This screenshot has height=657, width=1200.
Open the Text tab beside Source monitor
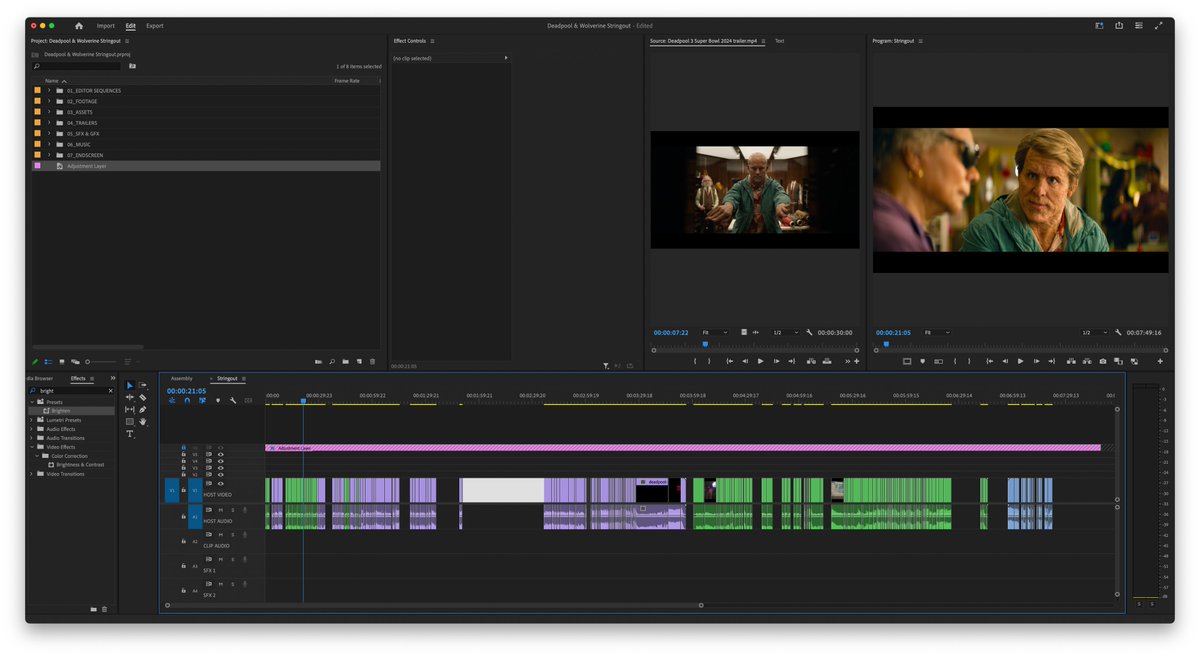[779, 41]
